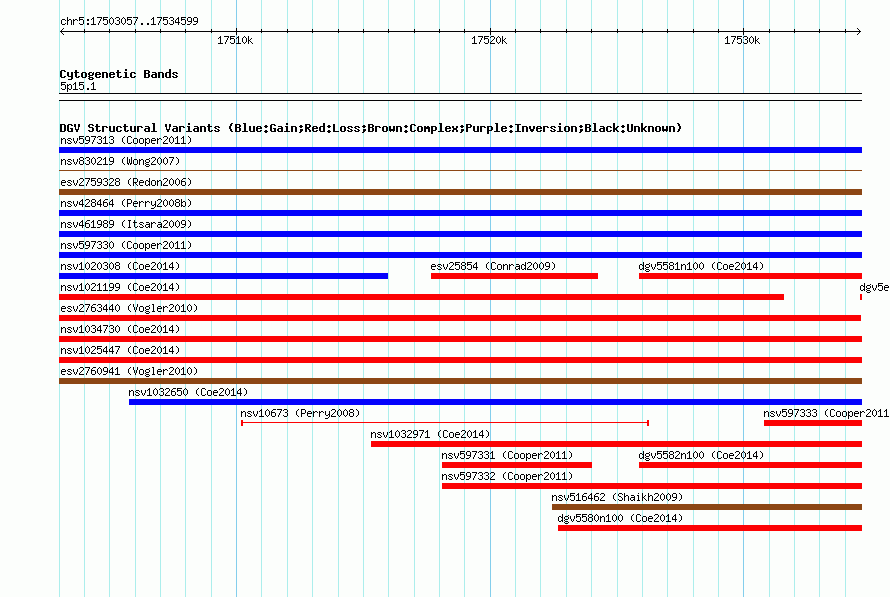Viewport: 890px width, 597px height.
Task: Click the nsv597330 (Cooper2011) label
Action: point(126,245)
